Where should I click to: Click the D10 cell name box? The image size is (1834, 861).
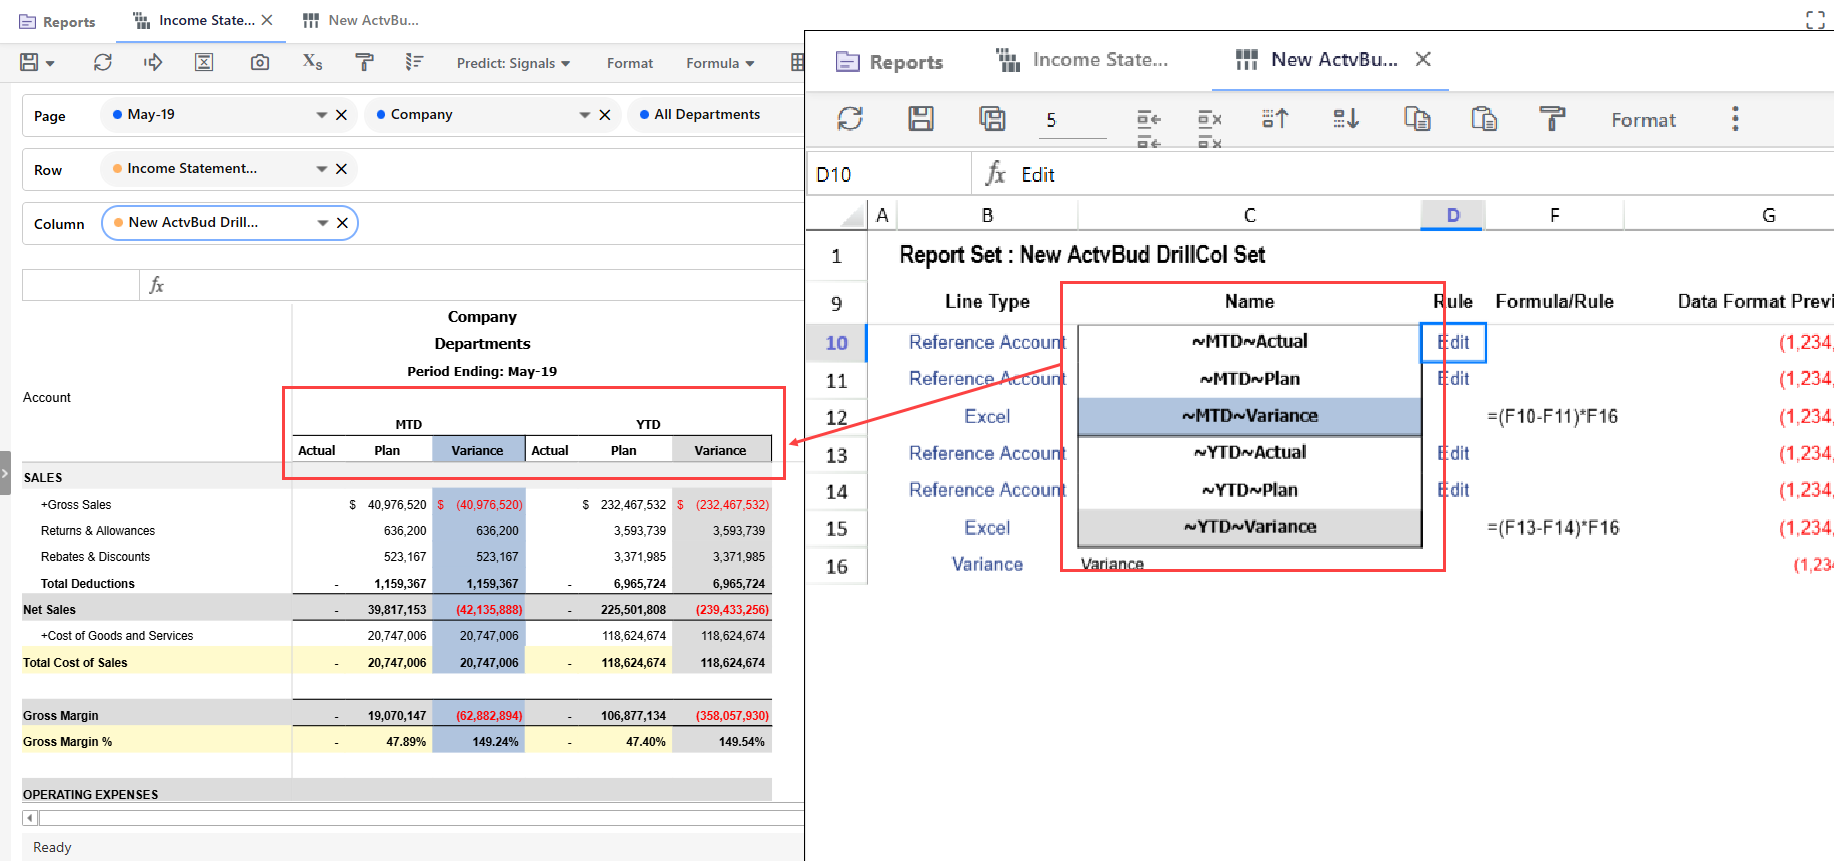click(889, 174)
